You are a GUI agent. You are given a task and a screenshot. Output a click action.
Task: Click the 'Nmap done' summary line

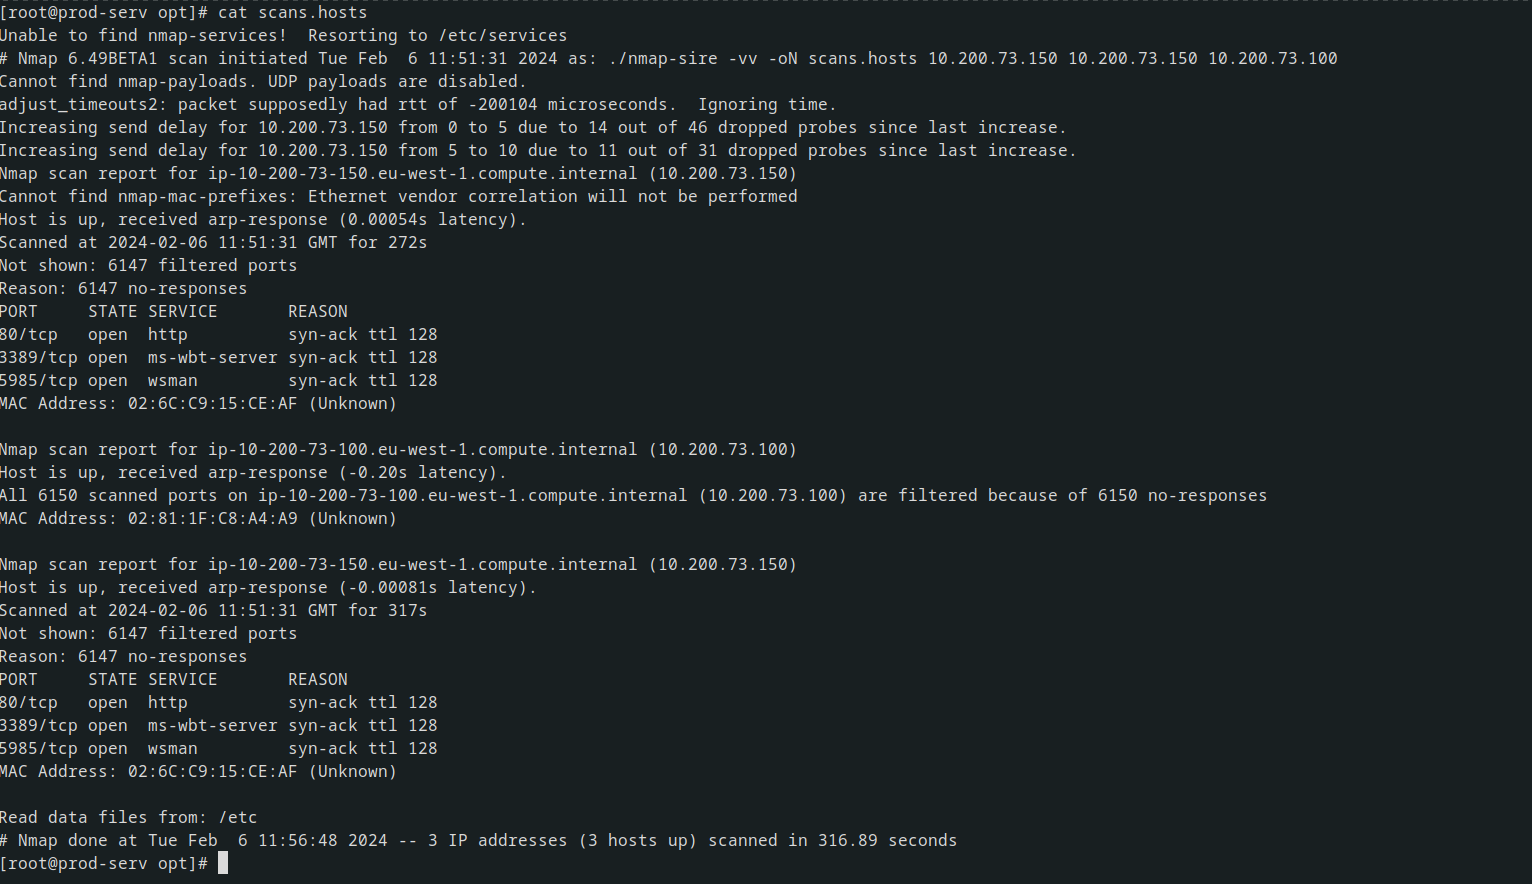pyautogui.click(x=478, y=840)
